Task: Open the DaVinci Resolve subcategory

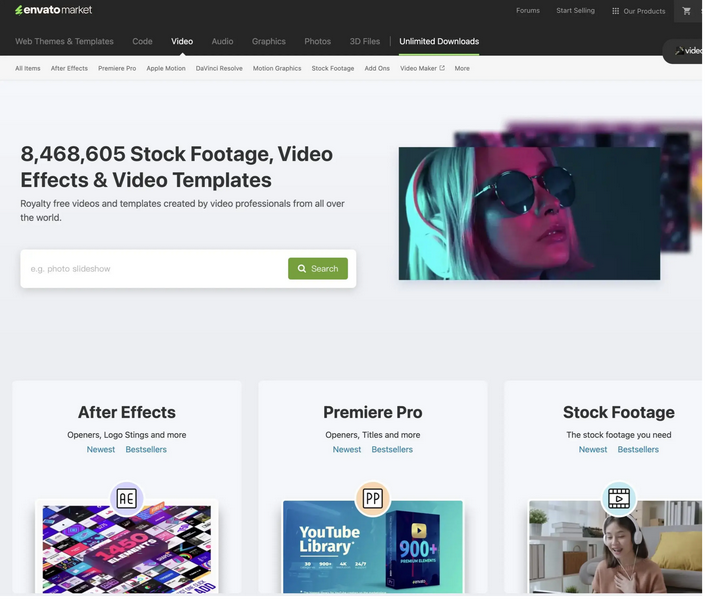Action: tap(219, 68)
